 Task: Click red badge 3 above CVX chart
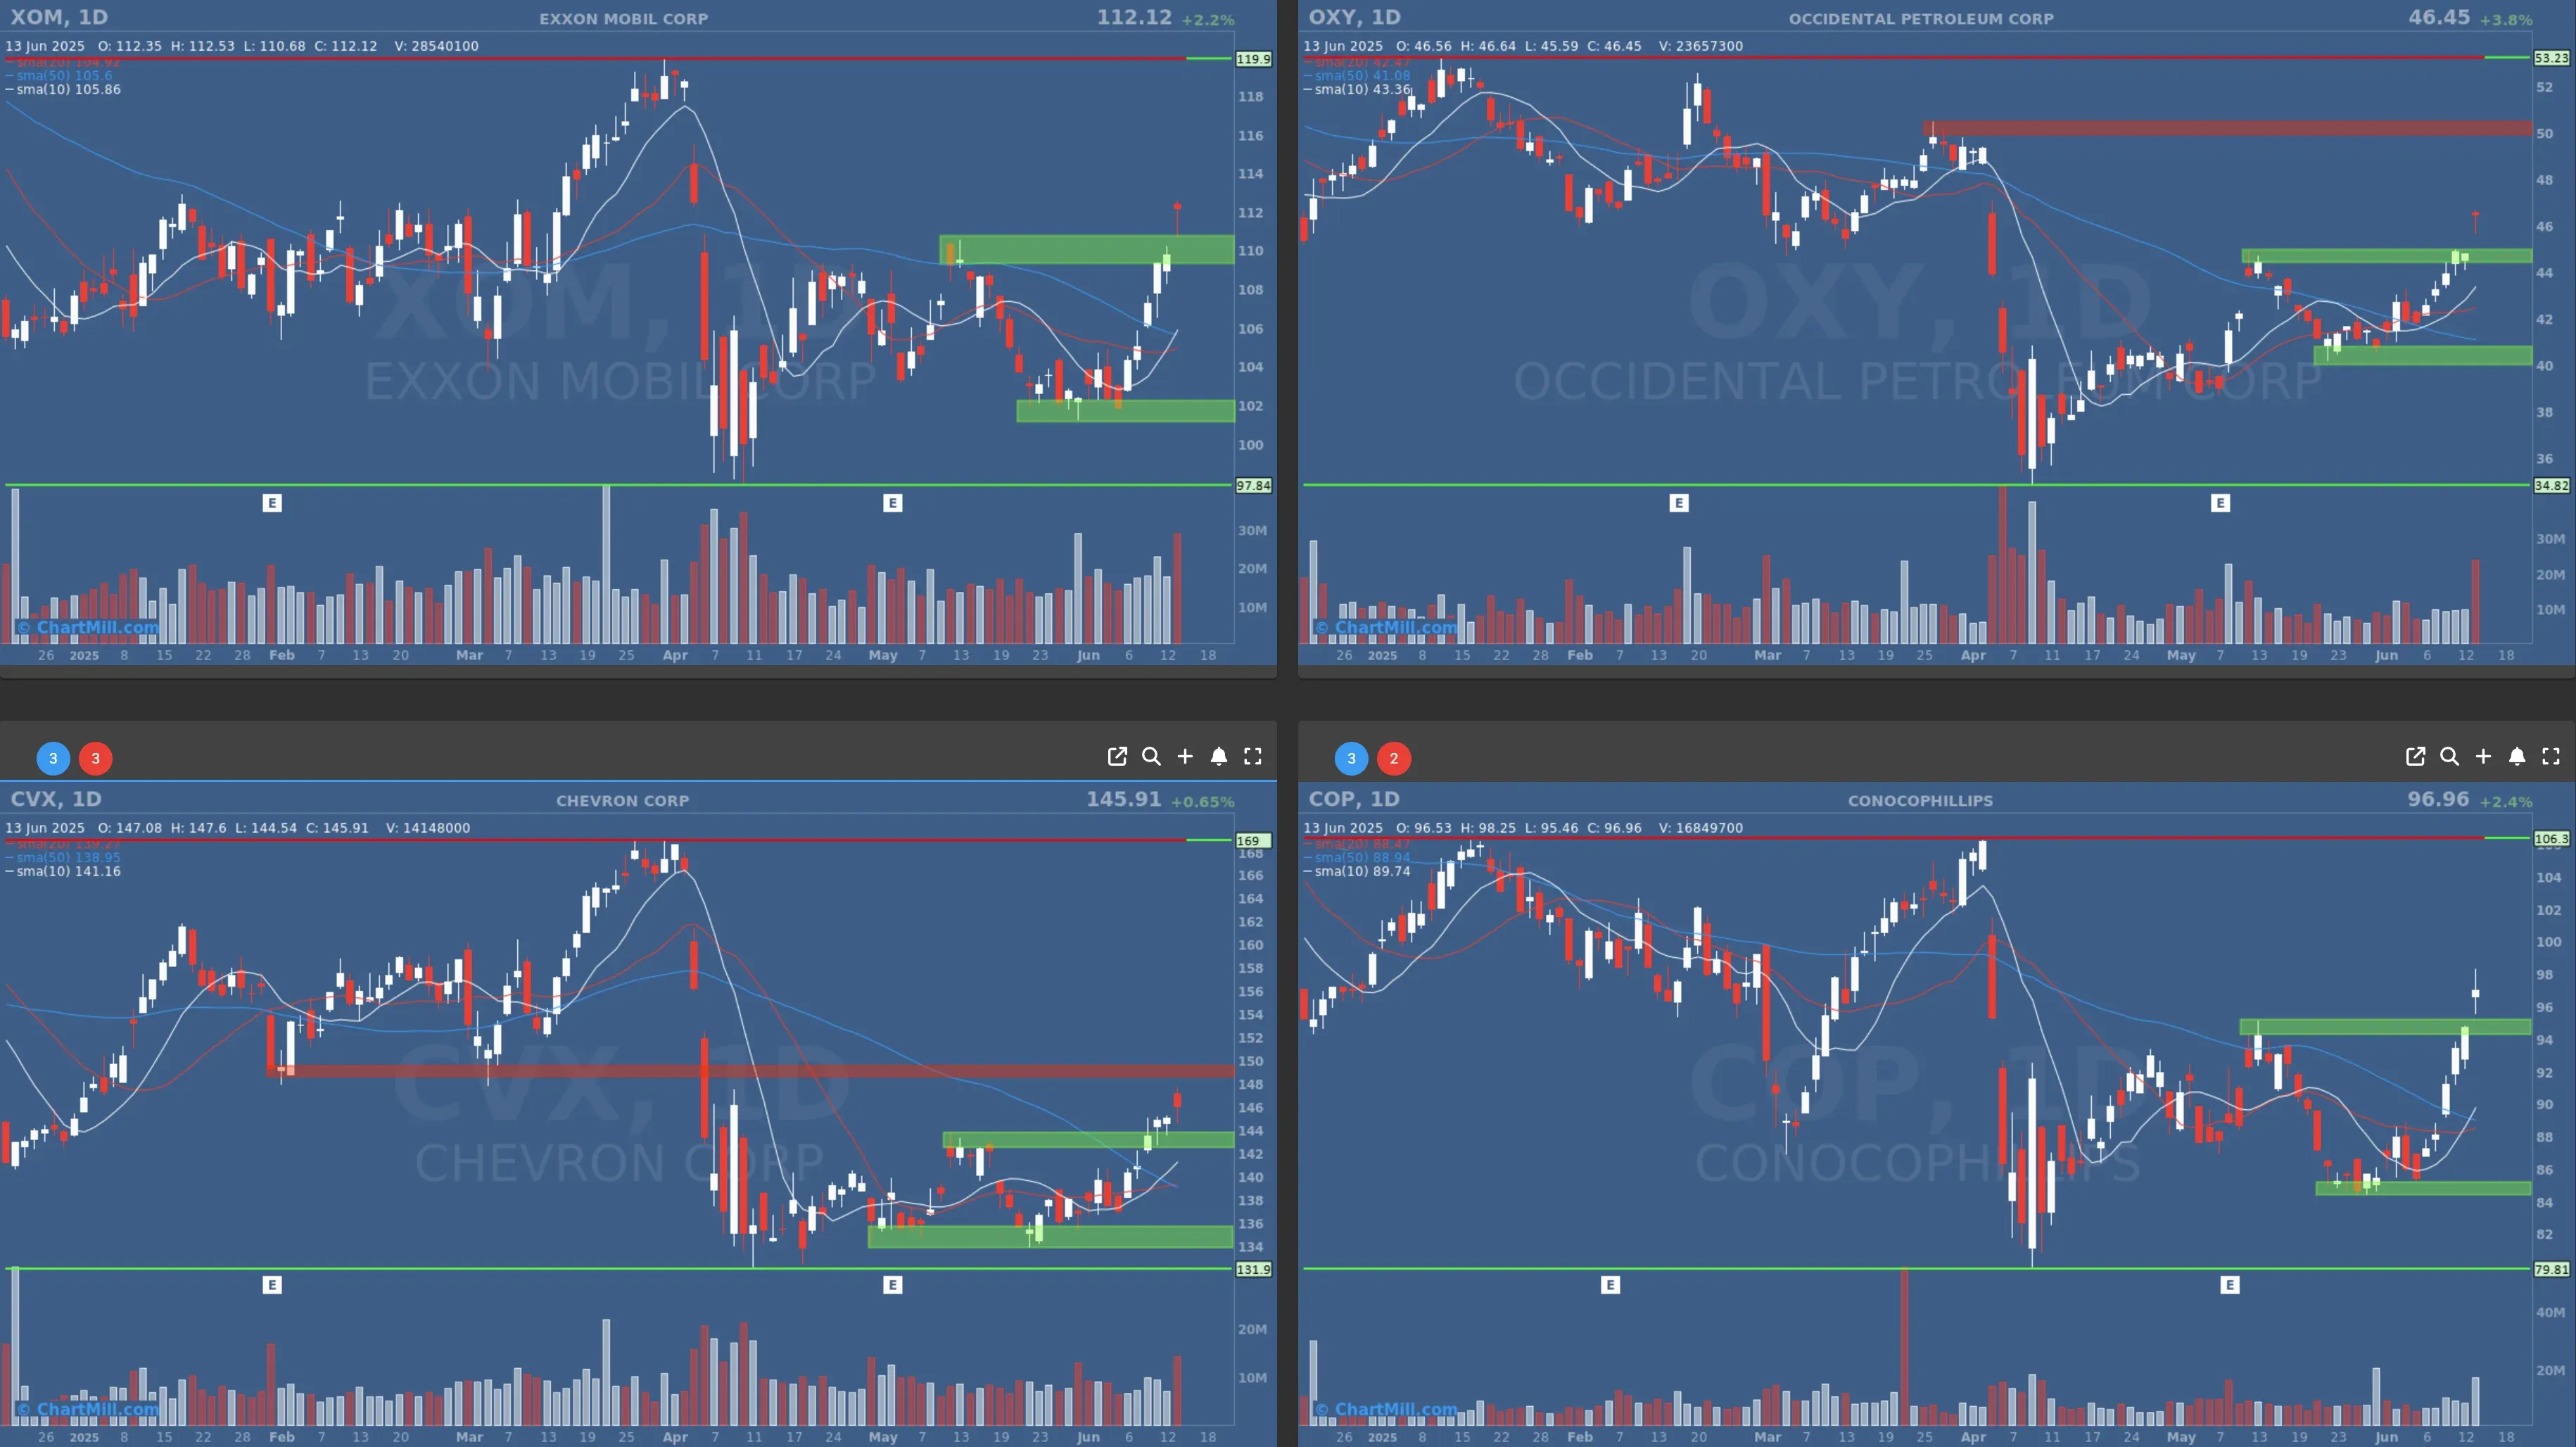96,759
